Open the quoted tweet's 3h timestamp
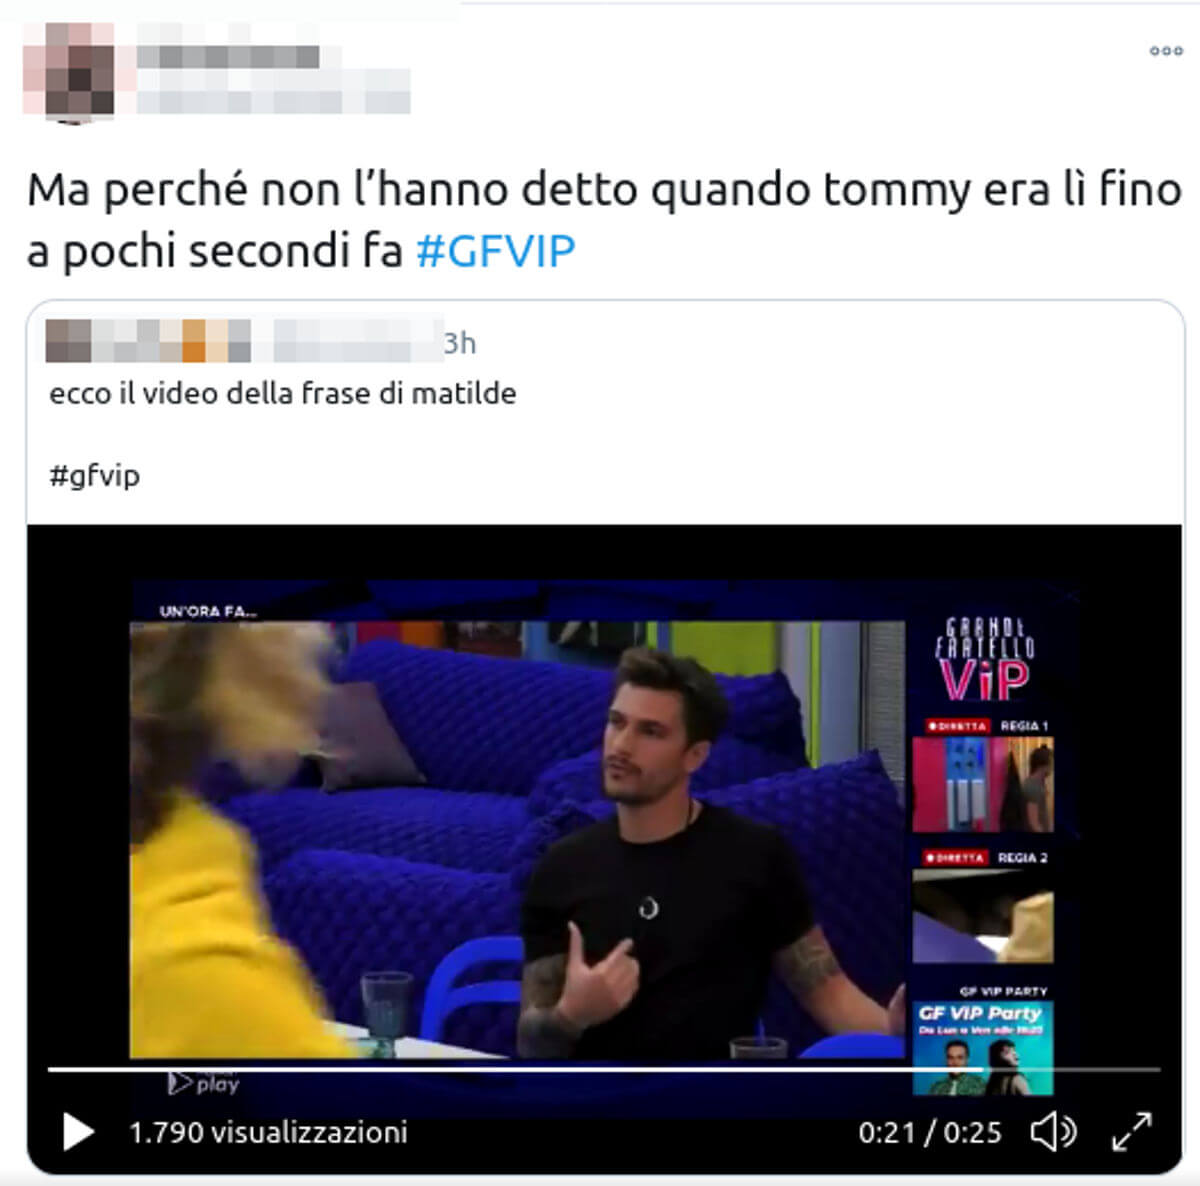 click(x=460, y=343)
